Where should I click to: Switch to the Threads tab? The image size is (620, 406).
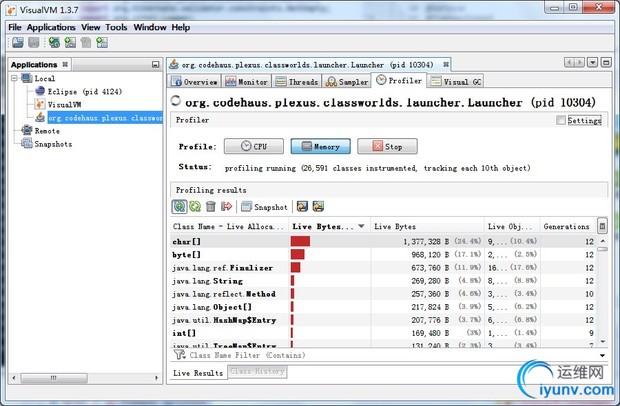(297, 81)
